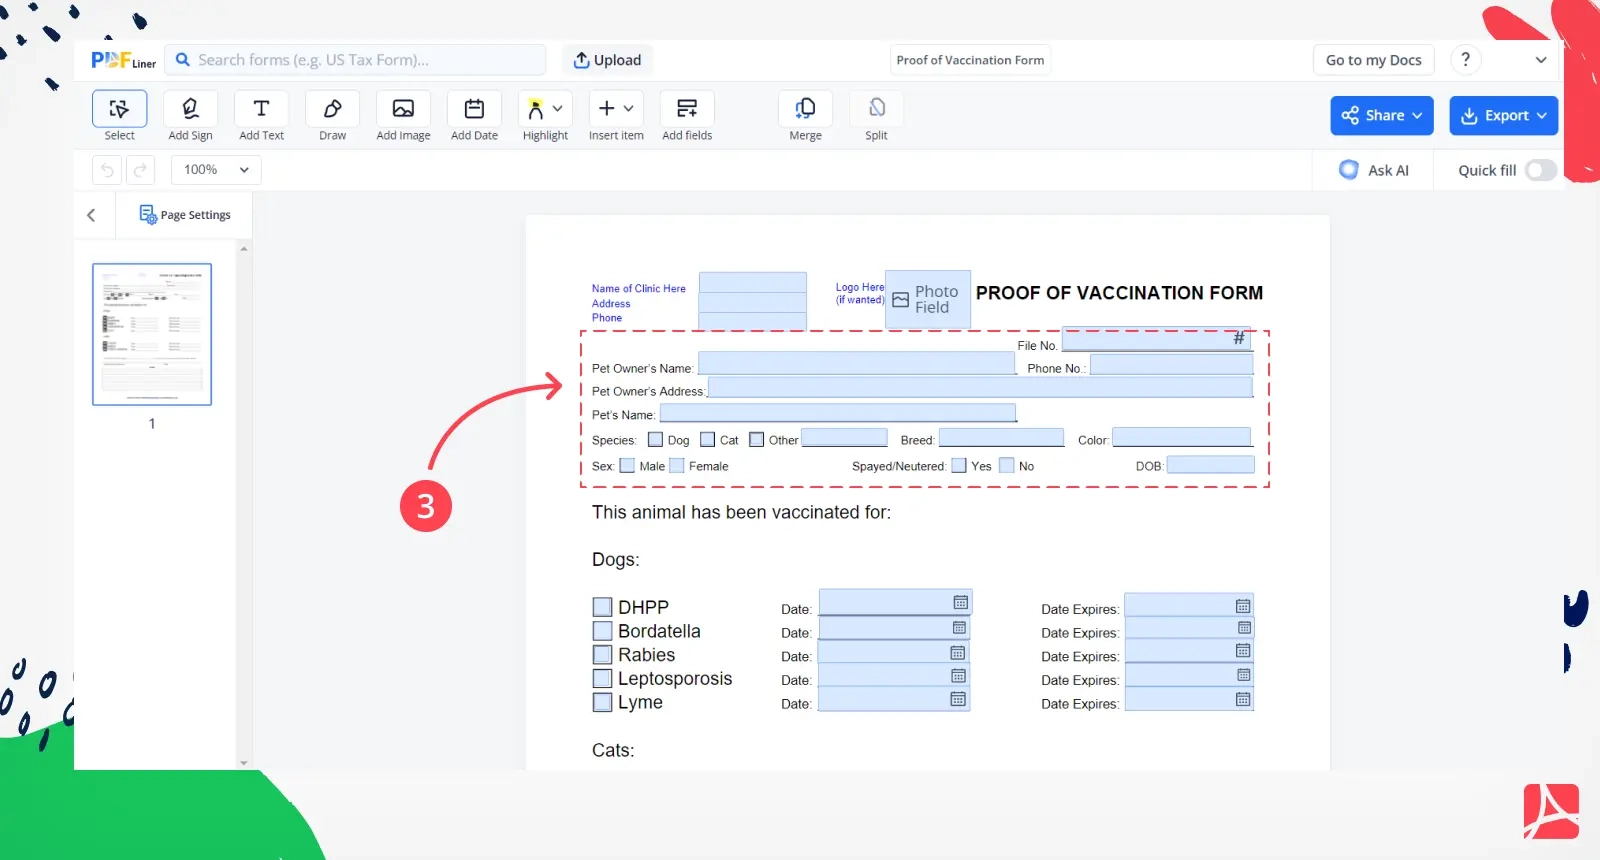Open calendar on DHPP Date Expires field
The width and height of the screenshot is (1600, 860).
coord(1243,606)
